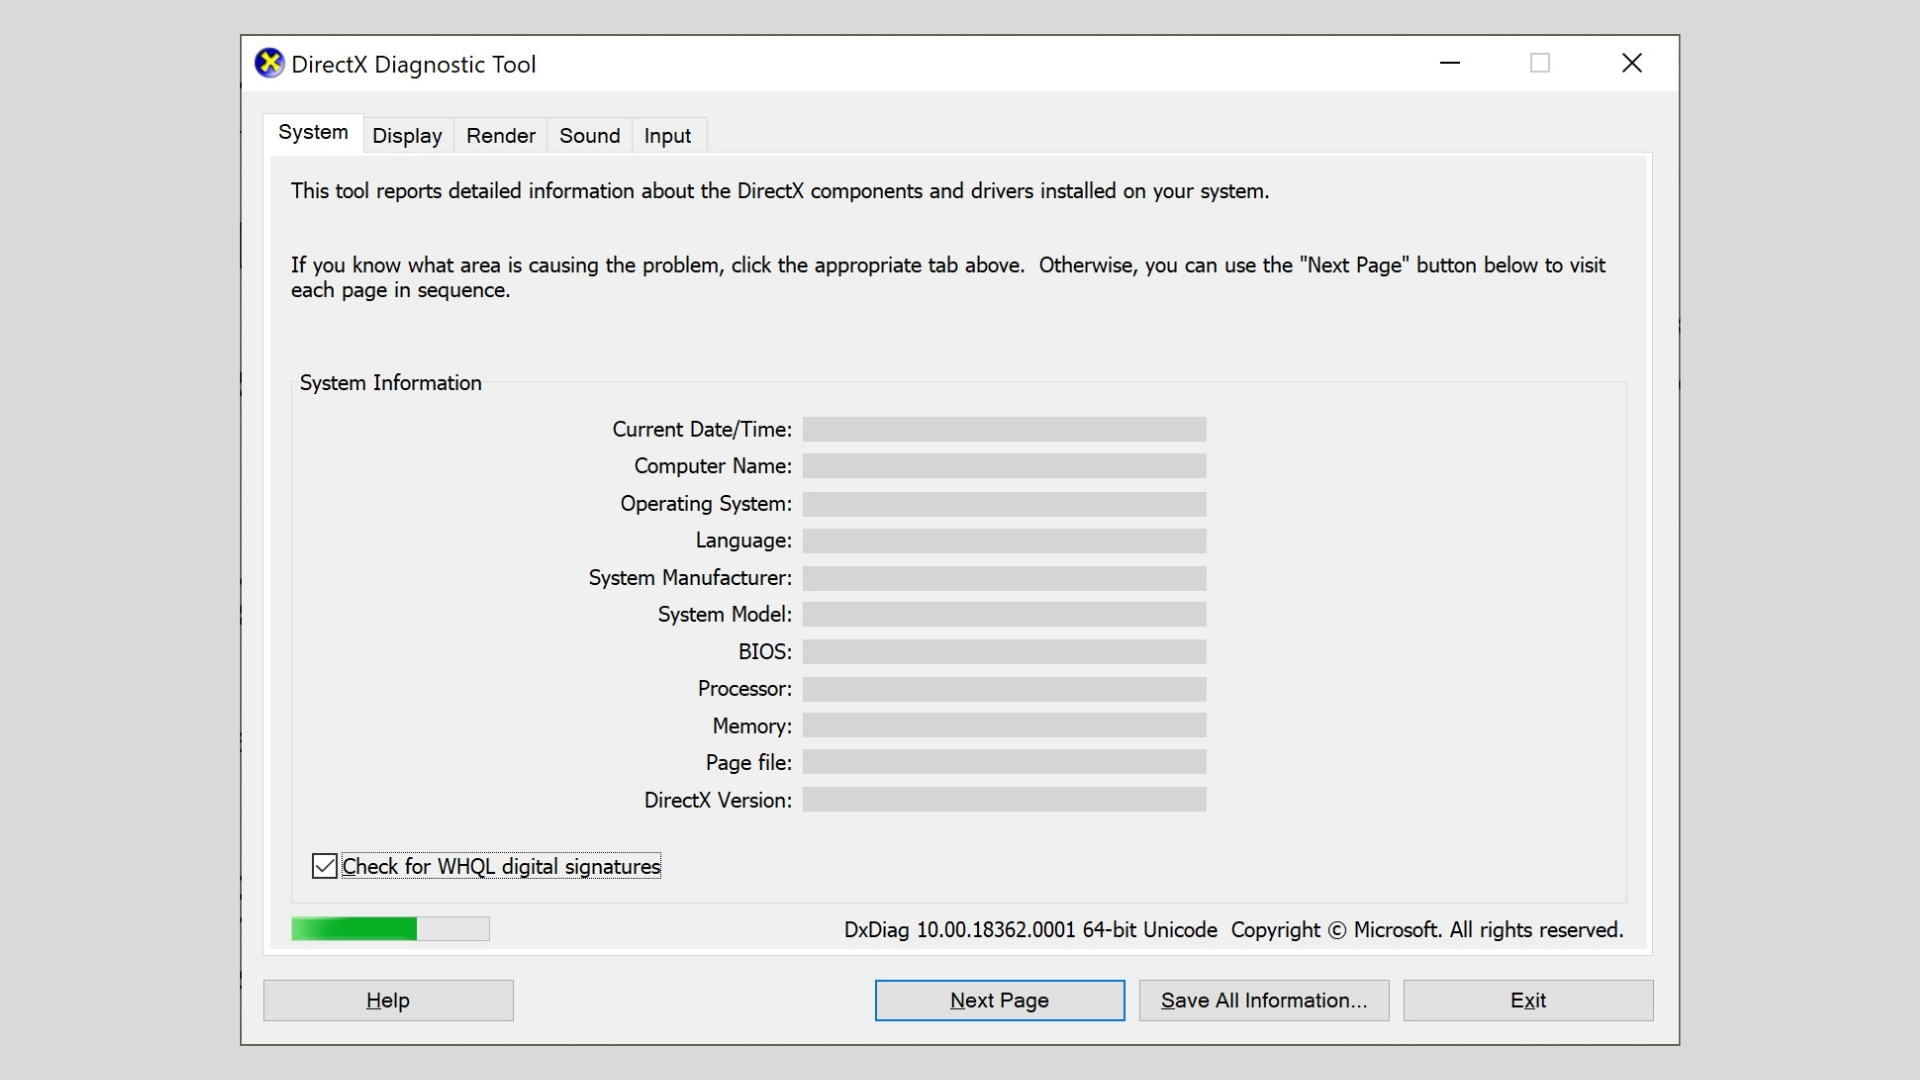1920x1080 pixels.
Task: Go to Next Page
Action: [x=999, y=1000]
